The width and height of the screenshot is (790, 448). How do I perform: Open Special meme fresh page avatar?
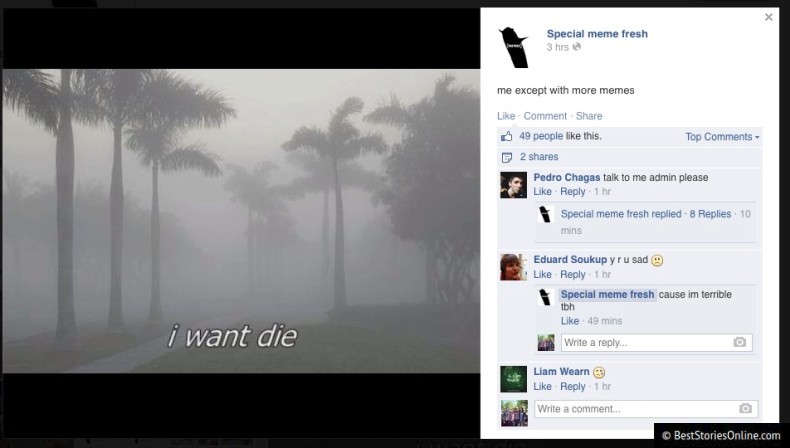pyautogui.click(x=513, y=48)
